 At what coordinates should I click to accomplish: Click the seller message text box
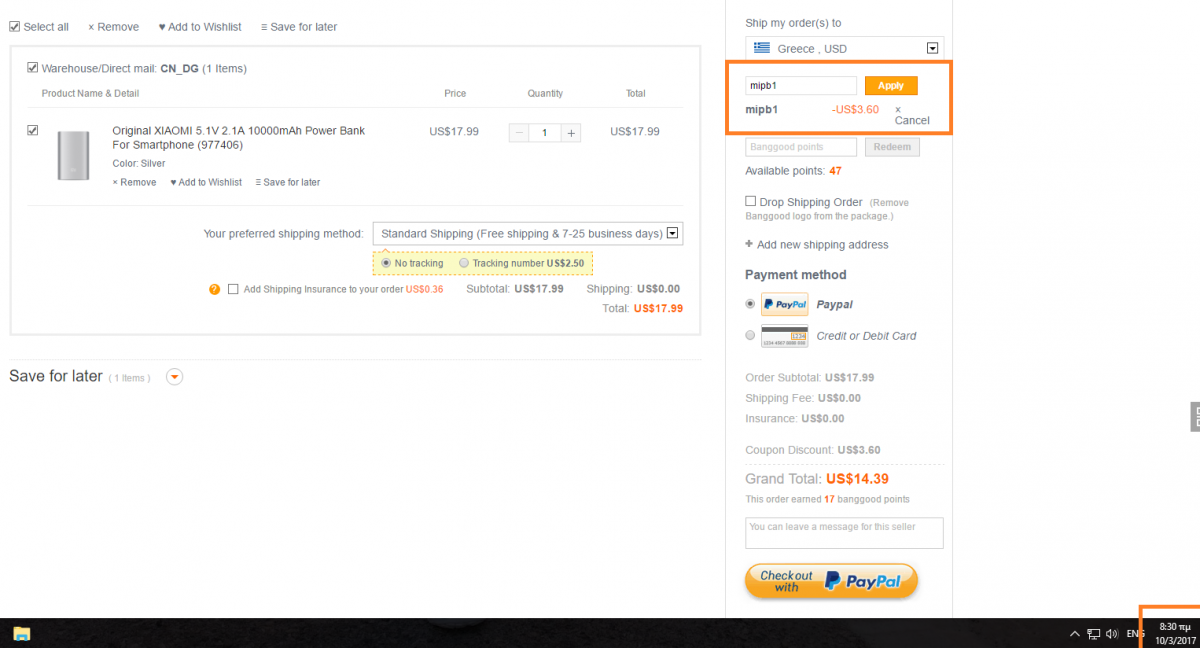(844, 532)
